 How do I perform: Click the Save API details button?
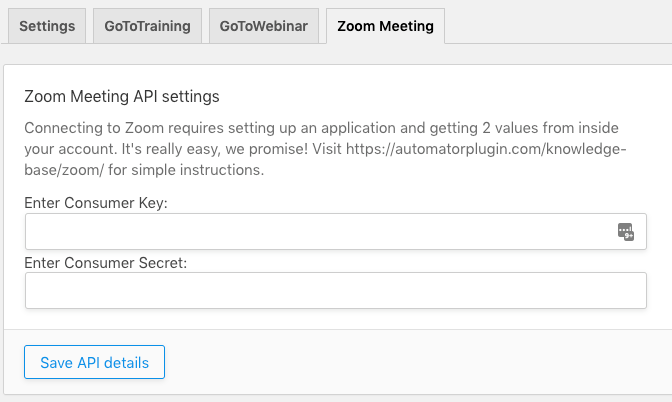(x=94, y=362)
